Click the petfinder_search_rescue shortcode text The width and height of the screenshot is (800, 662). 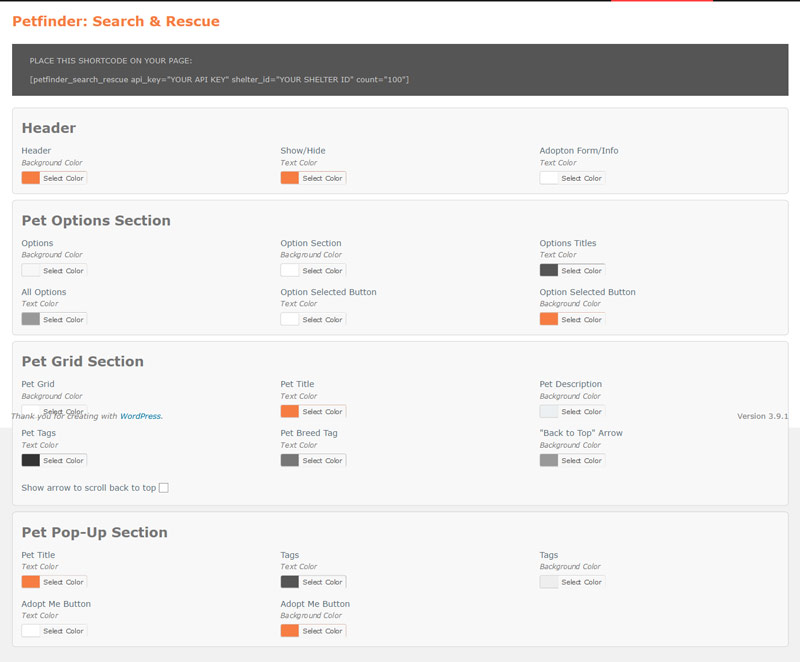coord(219,80)
